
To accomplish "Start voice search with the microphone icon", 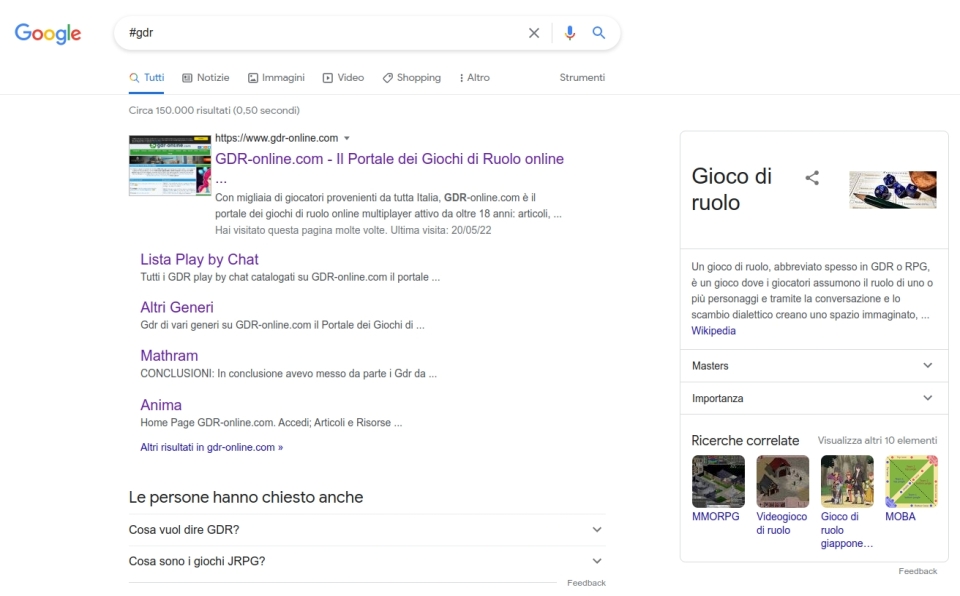I will coord(569,33).
